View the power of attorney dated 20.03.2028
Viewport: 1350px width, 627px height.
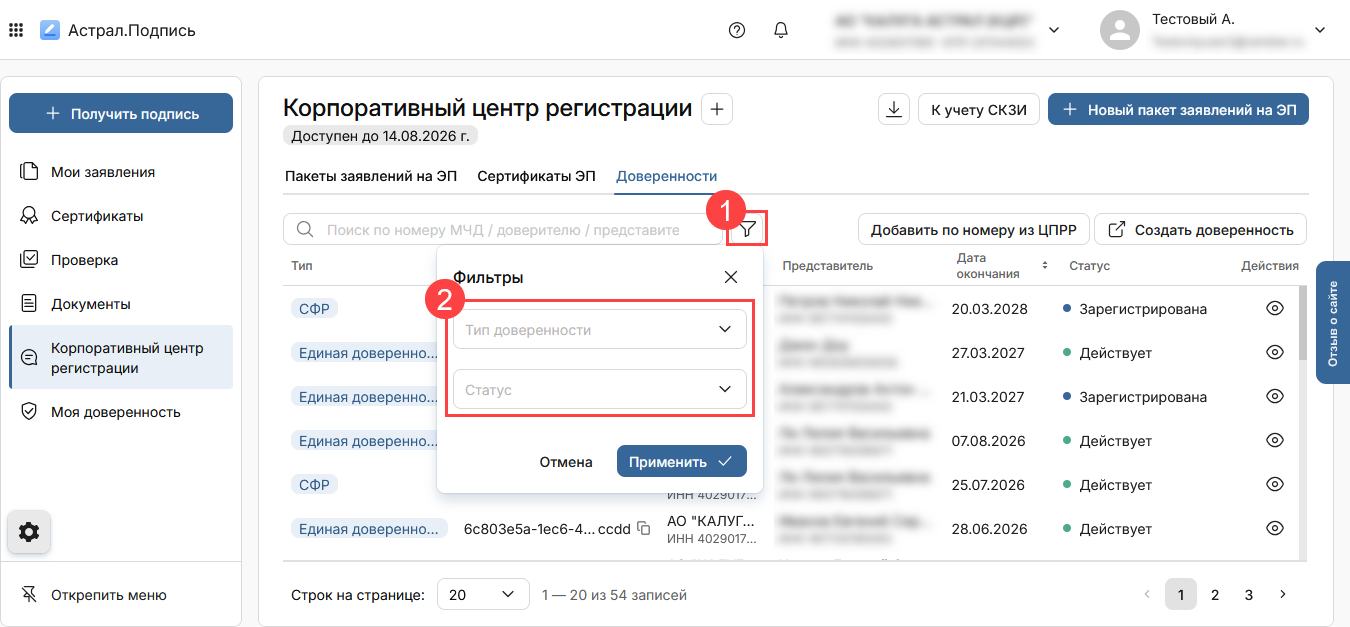[x=1274, y=309]
